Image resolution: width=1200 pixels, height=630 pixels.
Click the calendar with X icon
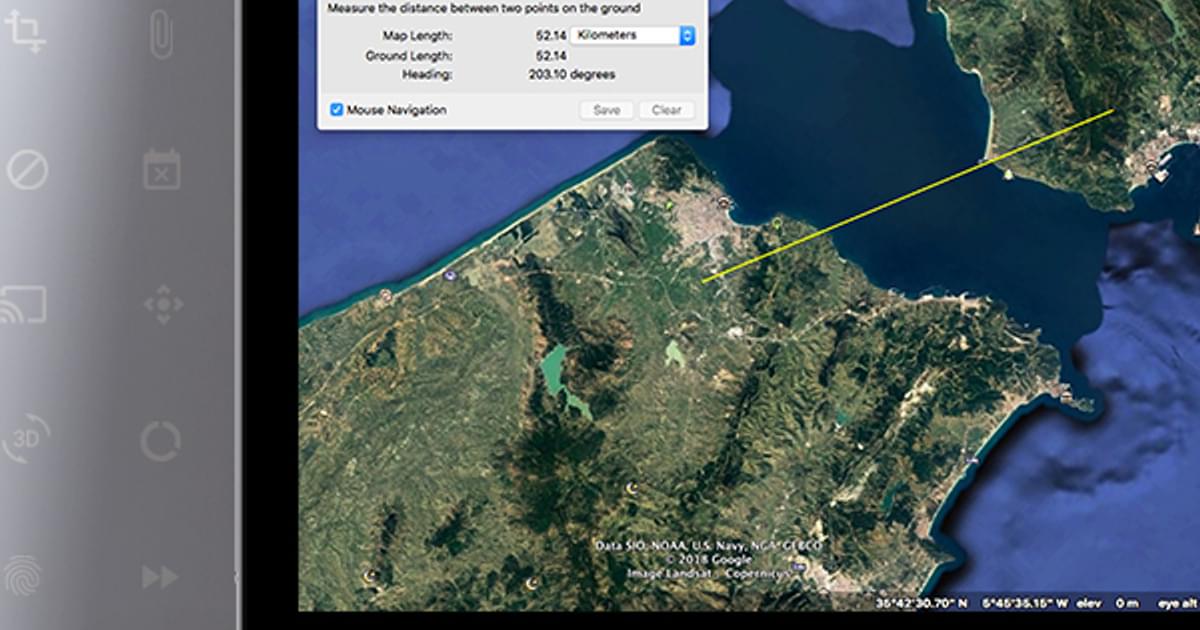point(161,169)
